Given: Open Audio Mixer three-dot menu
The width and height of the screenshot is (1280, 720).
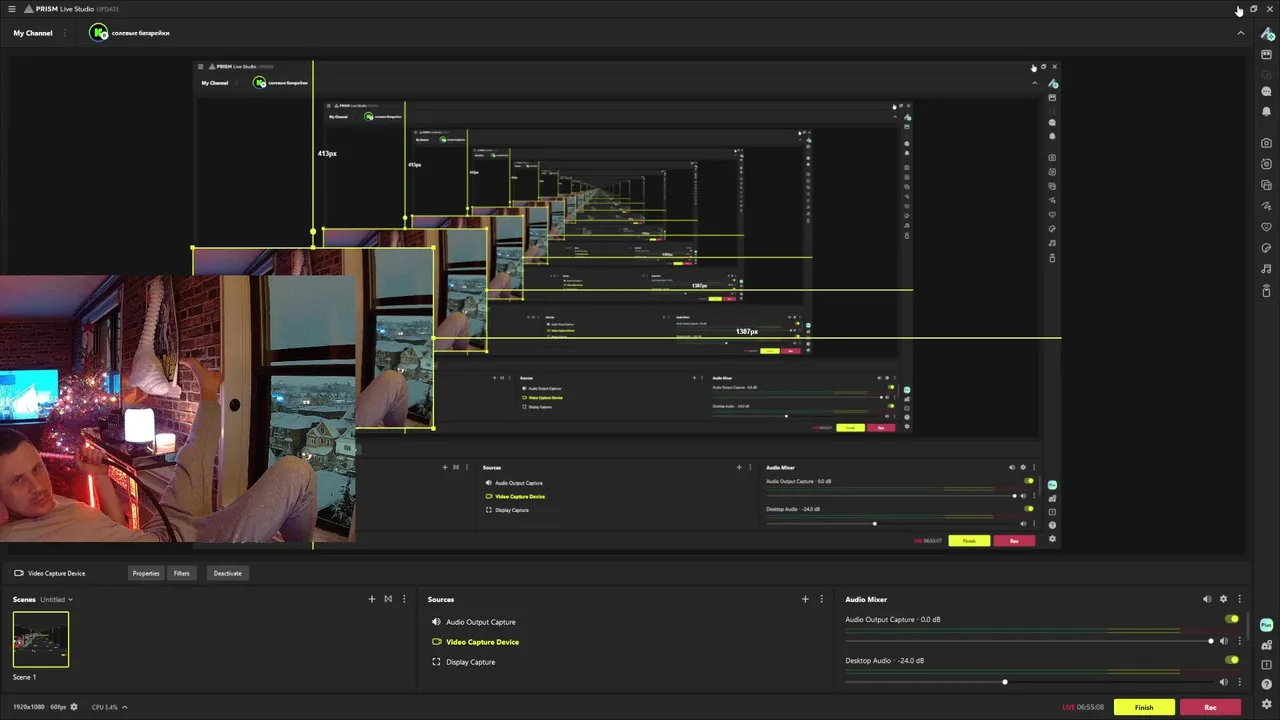Looking at the screenshot, I should 1239,599.
